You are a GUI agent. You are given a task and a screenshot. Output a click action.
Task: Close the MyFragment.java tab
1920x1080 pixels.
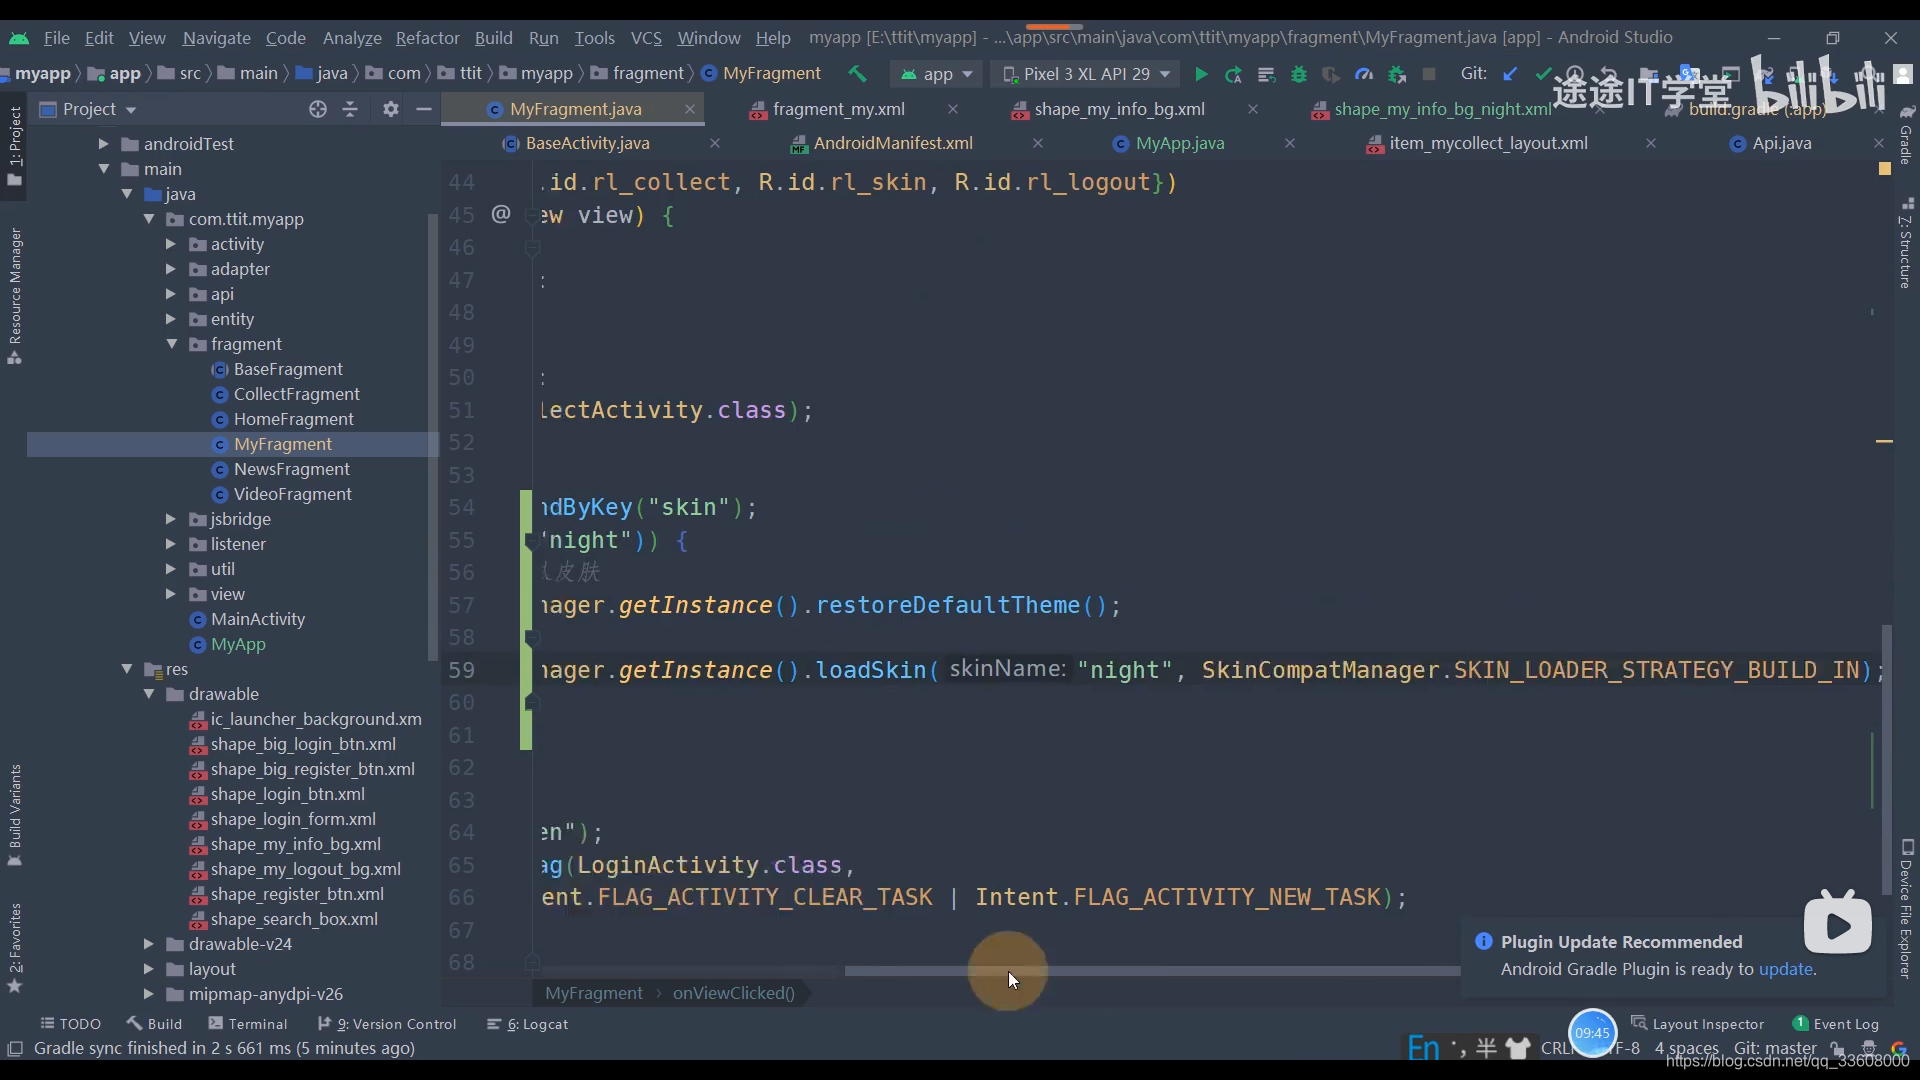tap(690, 109)
